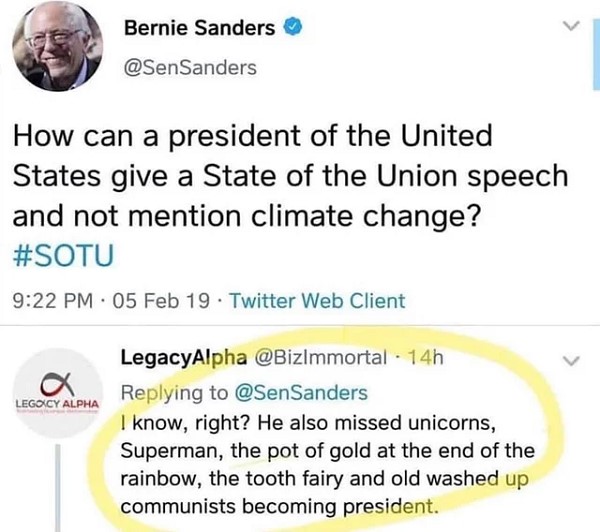Viewport: 600px width, 532px height.
Task: Click the 9:22 PM timestamp
Action: [x=51, y=301]
